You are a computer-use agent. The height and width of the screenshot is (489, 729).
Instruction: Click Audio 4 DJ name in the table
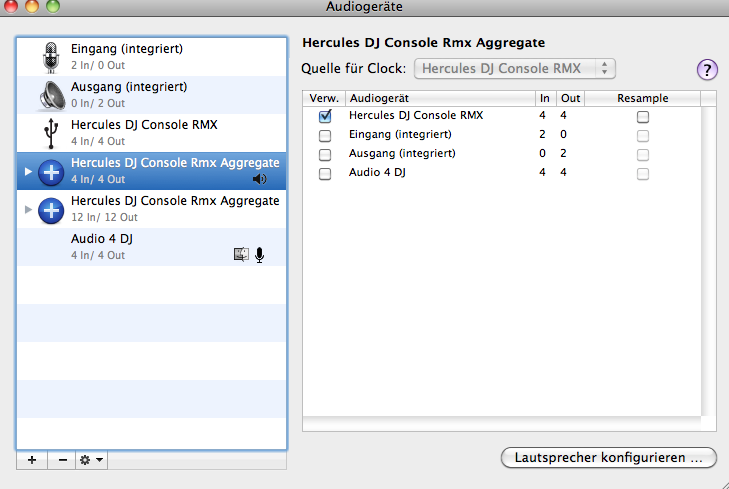(377, 172)
